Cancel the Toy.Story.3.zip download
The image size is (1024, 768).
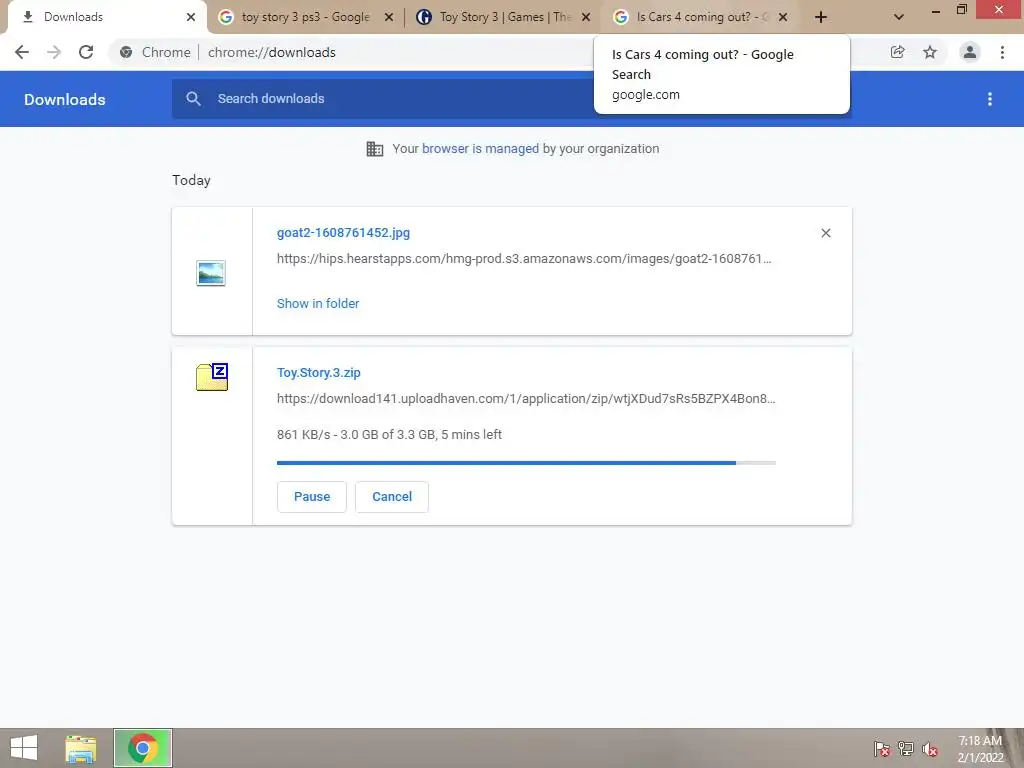(392, 497)
